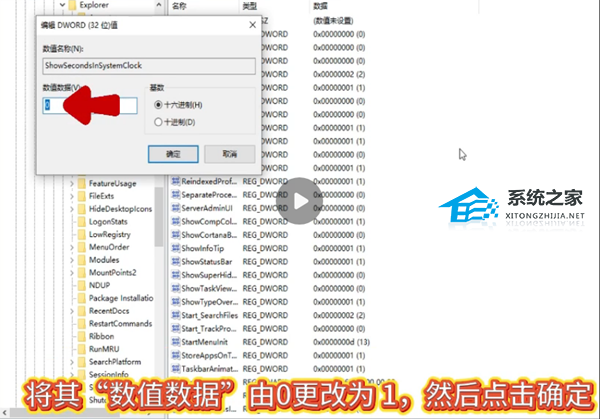Click the Start_SearchFiles data 0x00000002 (2)
600x419 pixels.
339,315
